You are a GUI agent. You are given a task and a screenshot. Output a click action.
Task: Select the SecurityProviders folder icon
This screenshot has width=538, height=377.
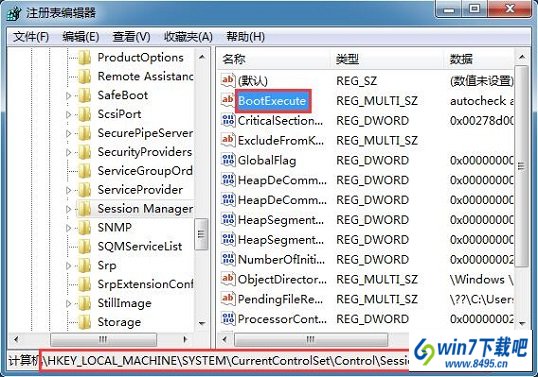[84, 152]
